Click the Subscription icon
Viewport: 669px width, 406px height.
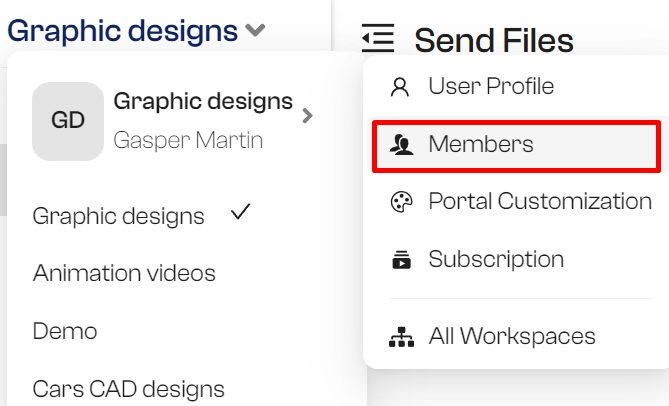click(401, 260)
